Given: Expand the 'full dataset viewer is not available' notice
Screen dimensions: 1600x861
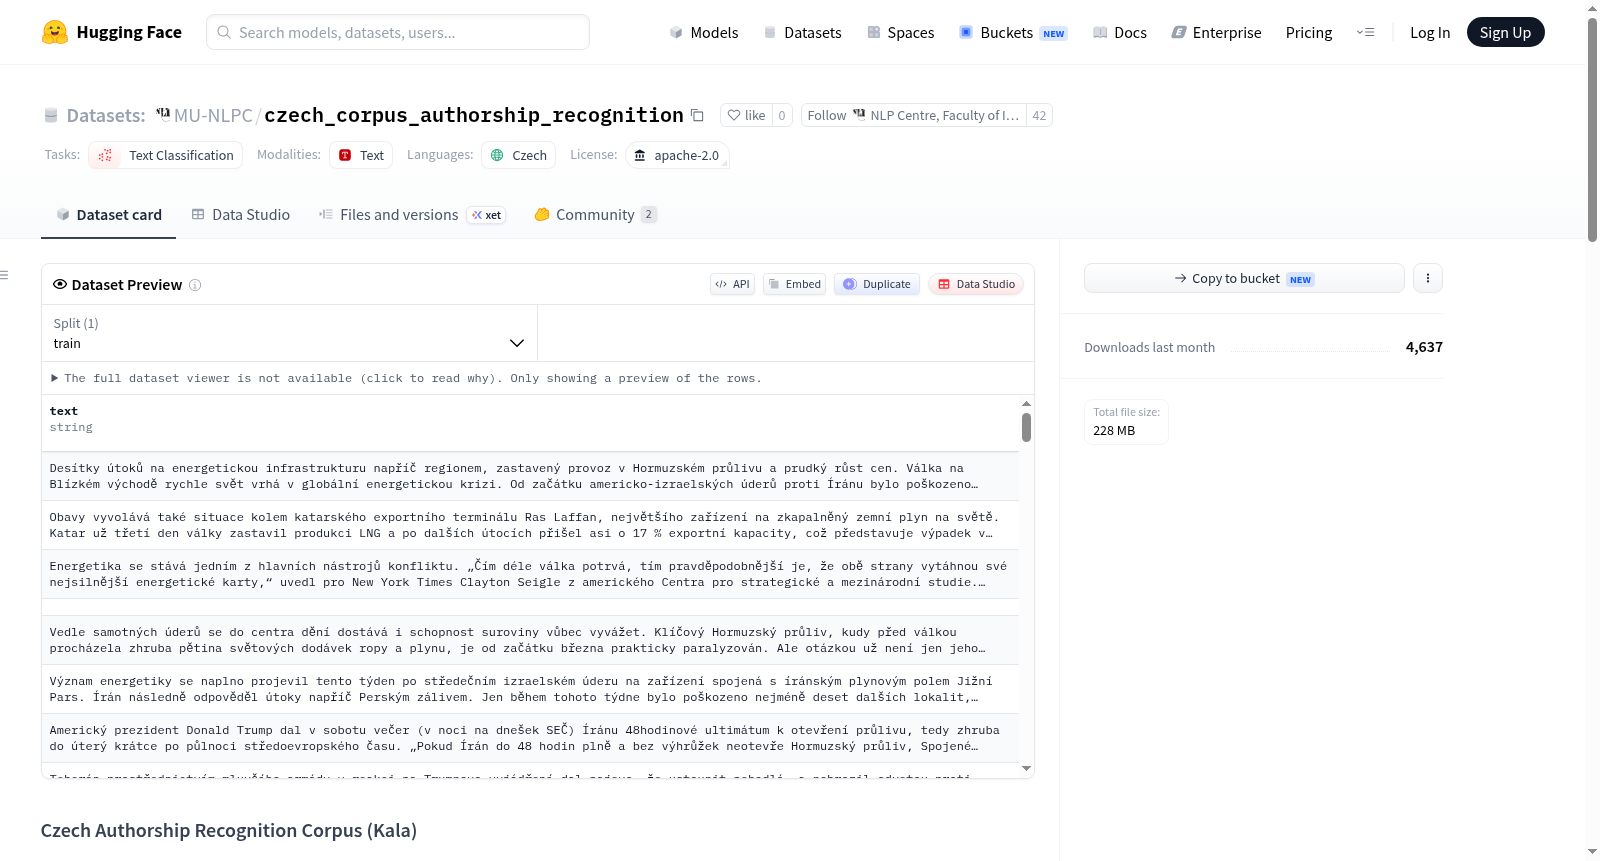Looking at the screenshot, I should pos(406,378).
